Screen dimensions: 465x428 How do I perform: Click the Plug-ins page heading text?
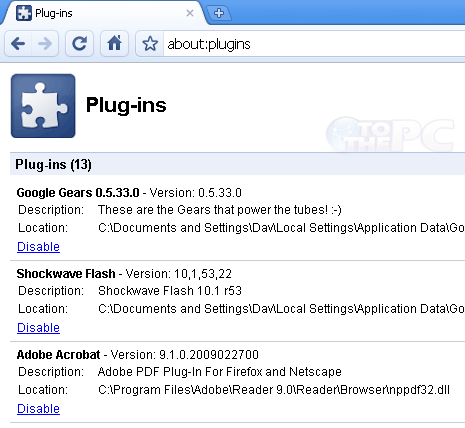[x=126, y=106]
